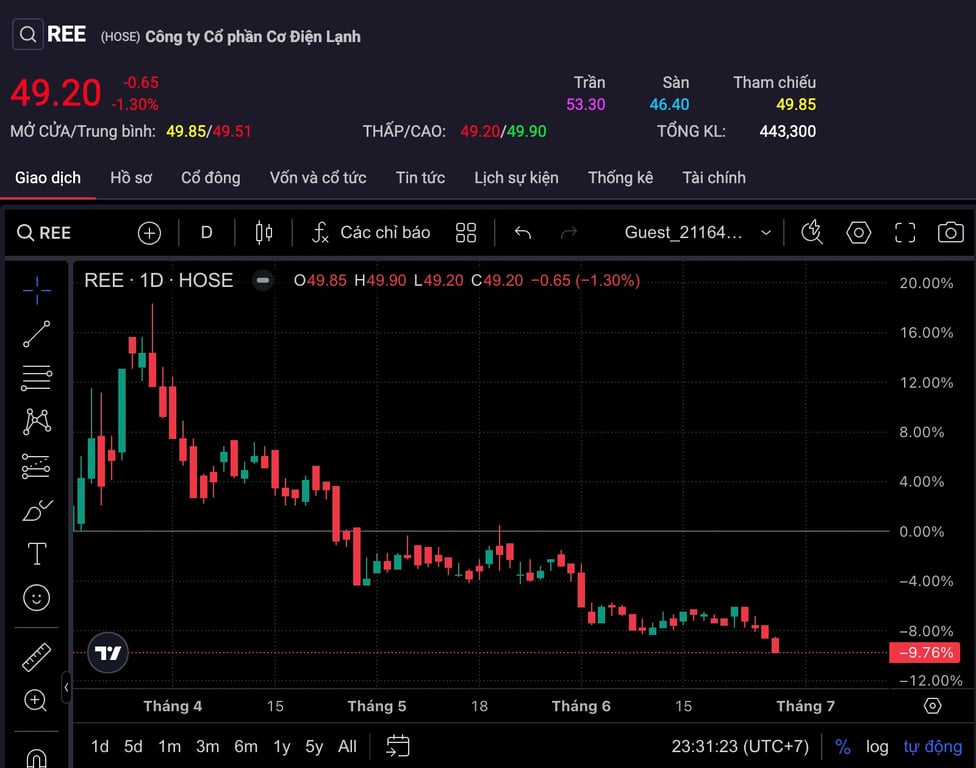Select the forecasting and measurement tool
Image resolution: width=976 pixels, height=768 pixels.
[36, 466]
